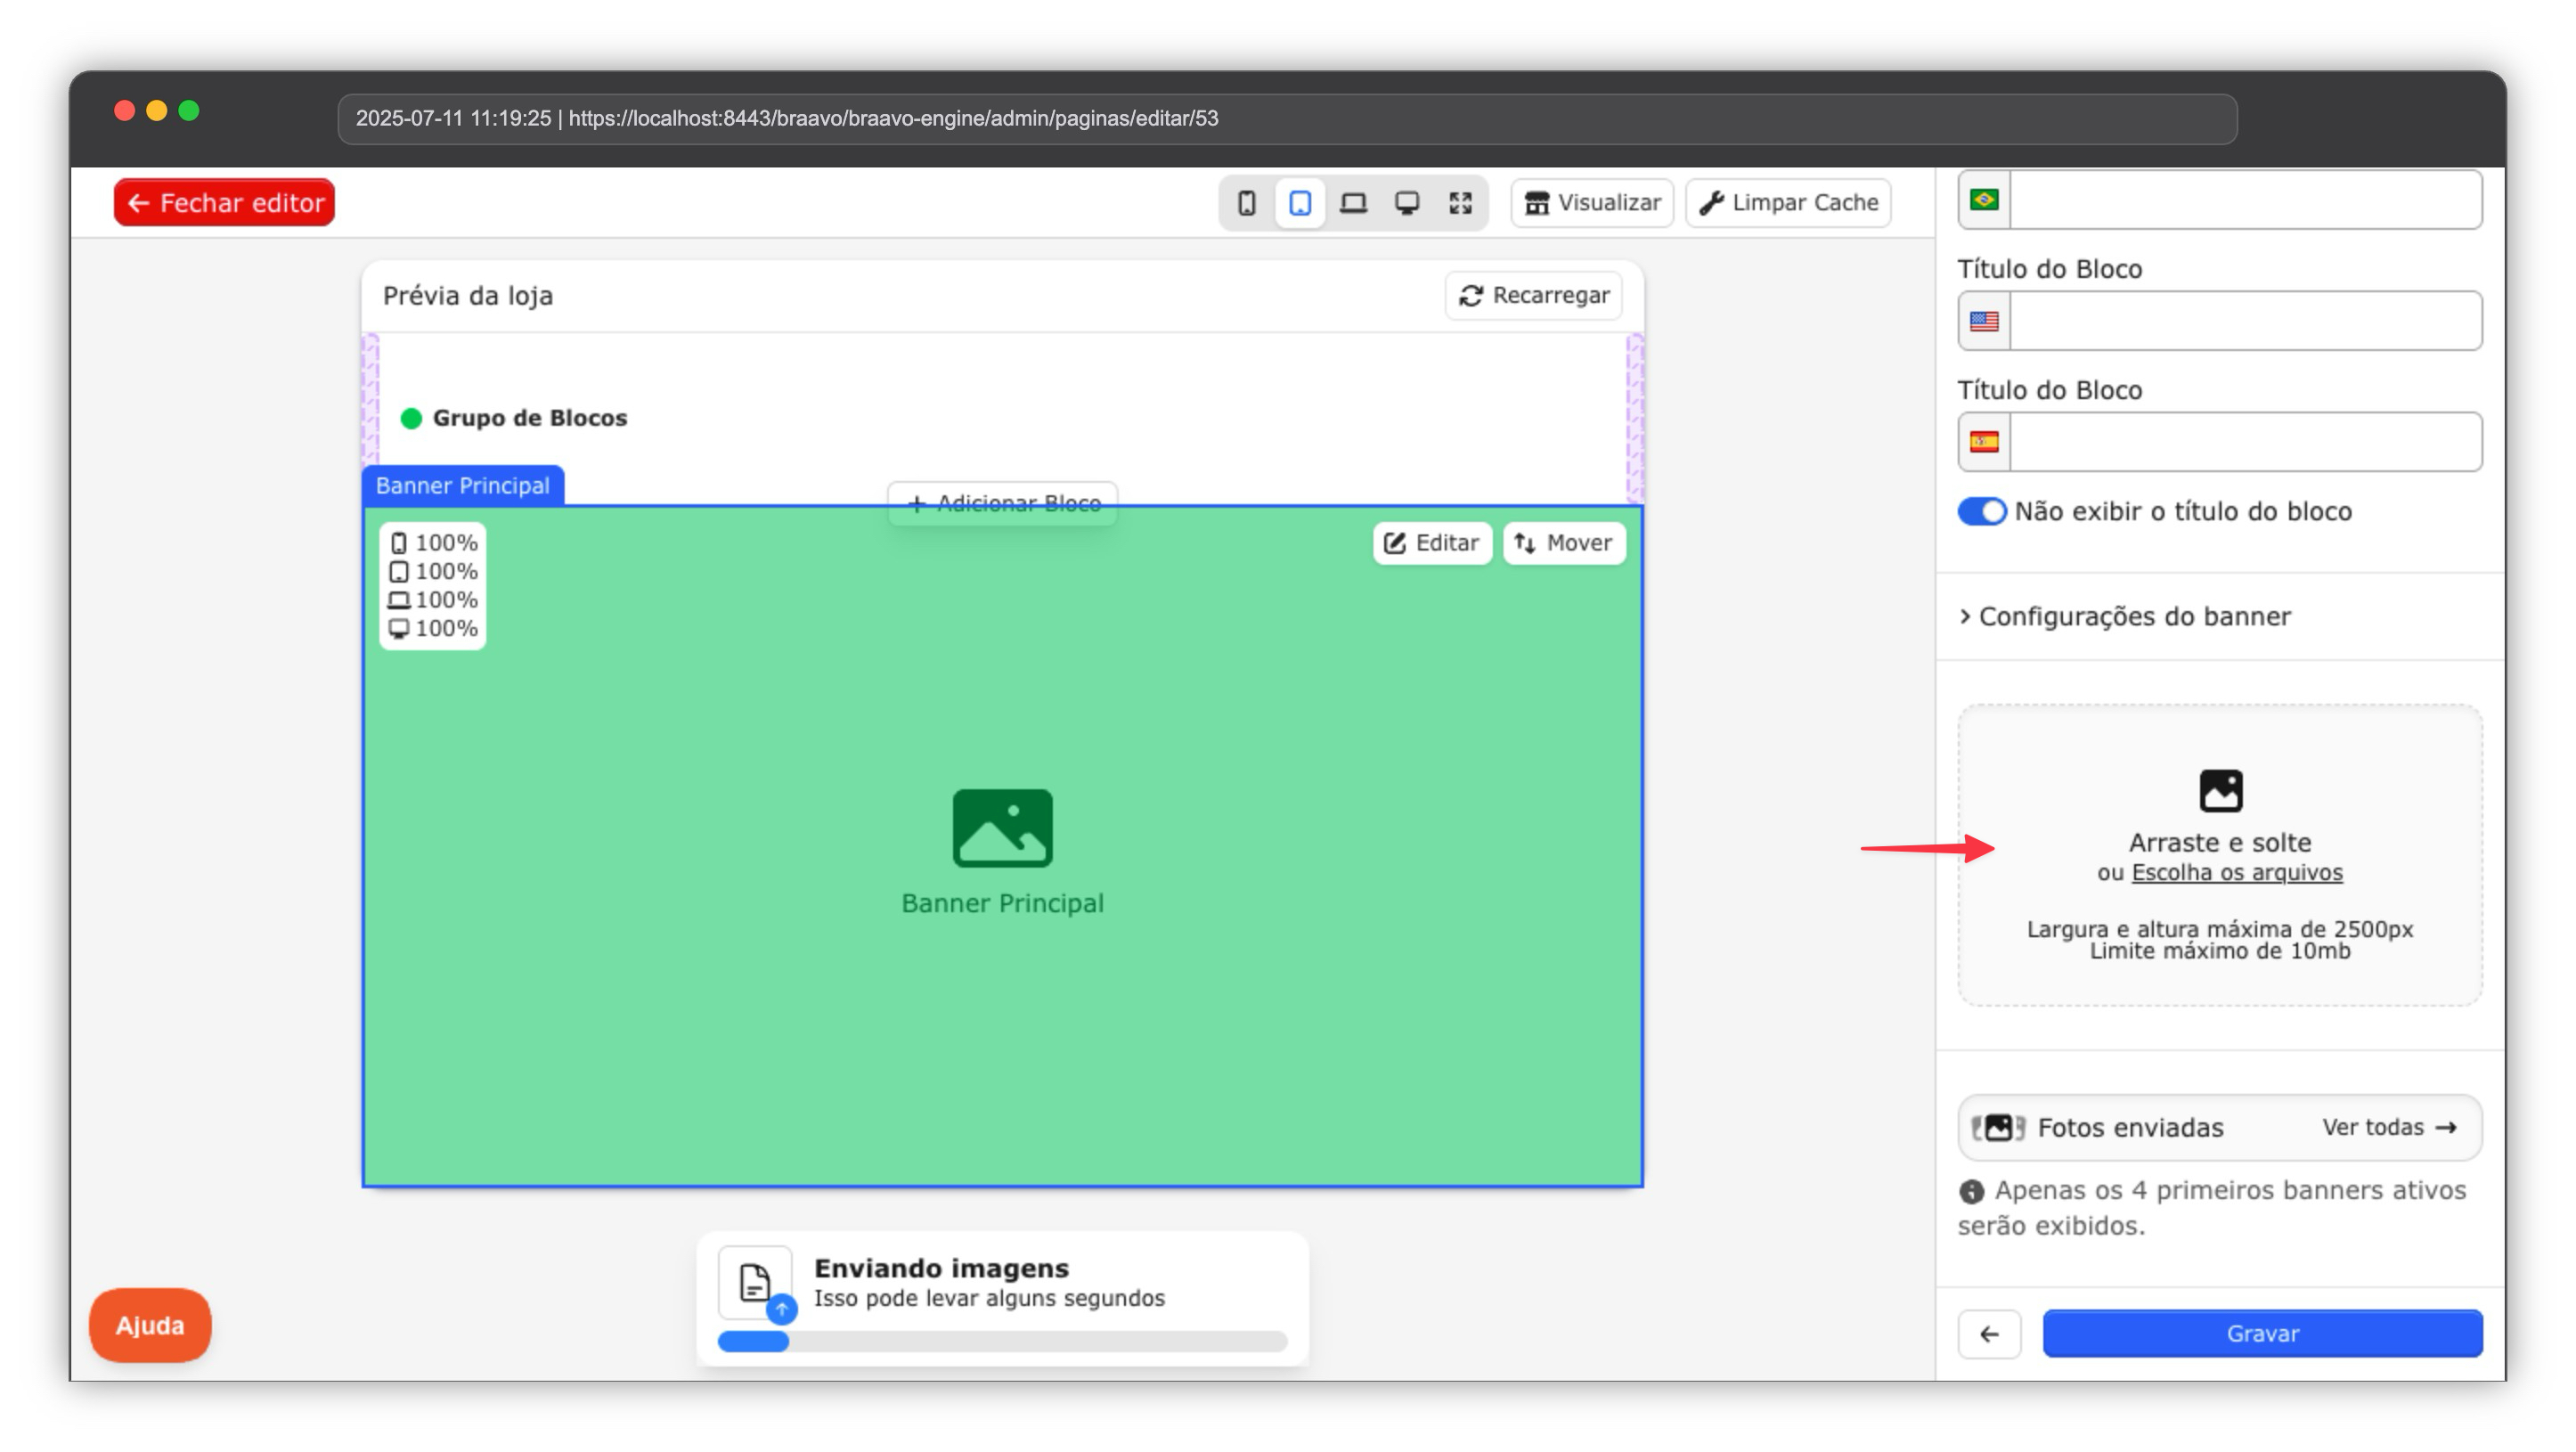Click the Recarregar preview button

[x=1533, y=295]
